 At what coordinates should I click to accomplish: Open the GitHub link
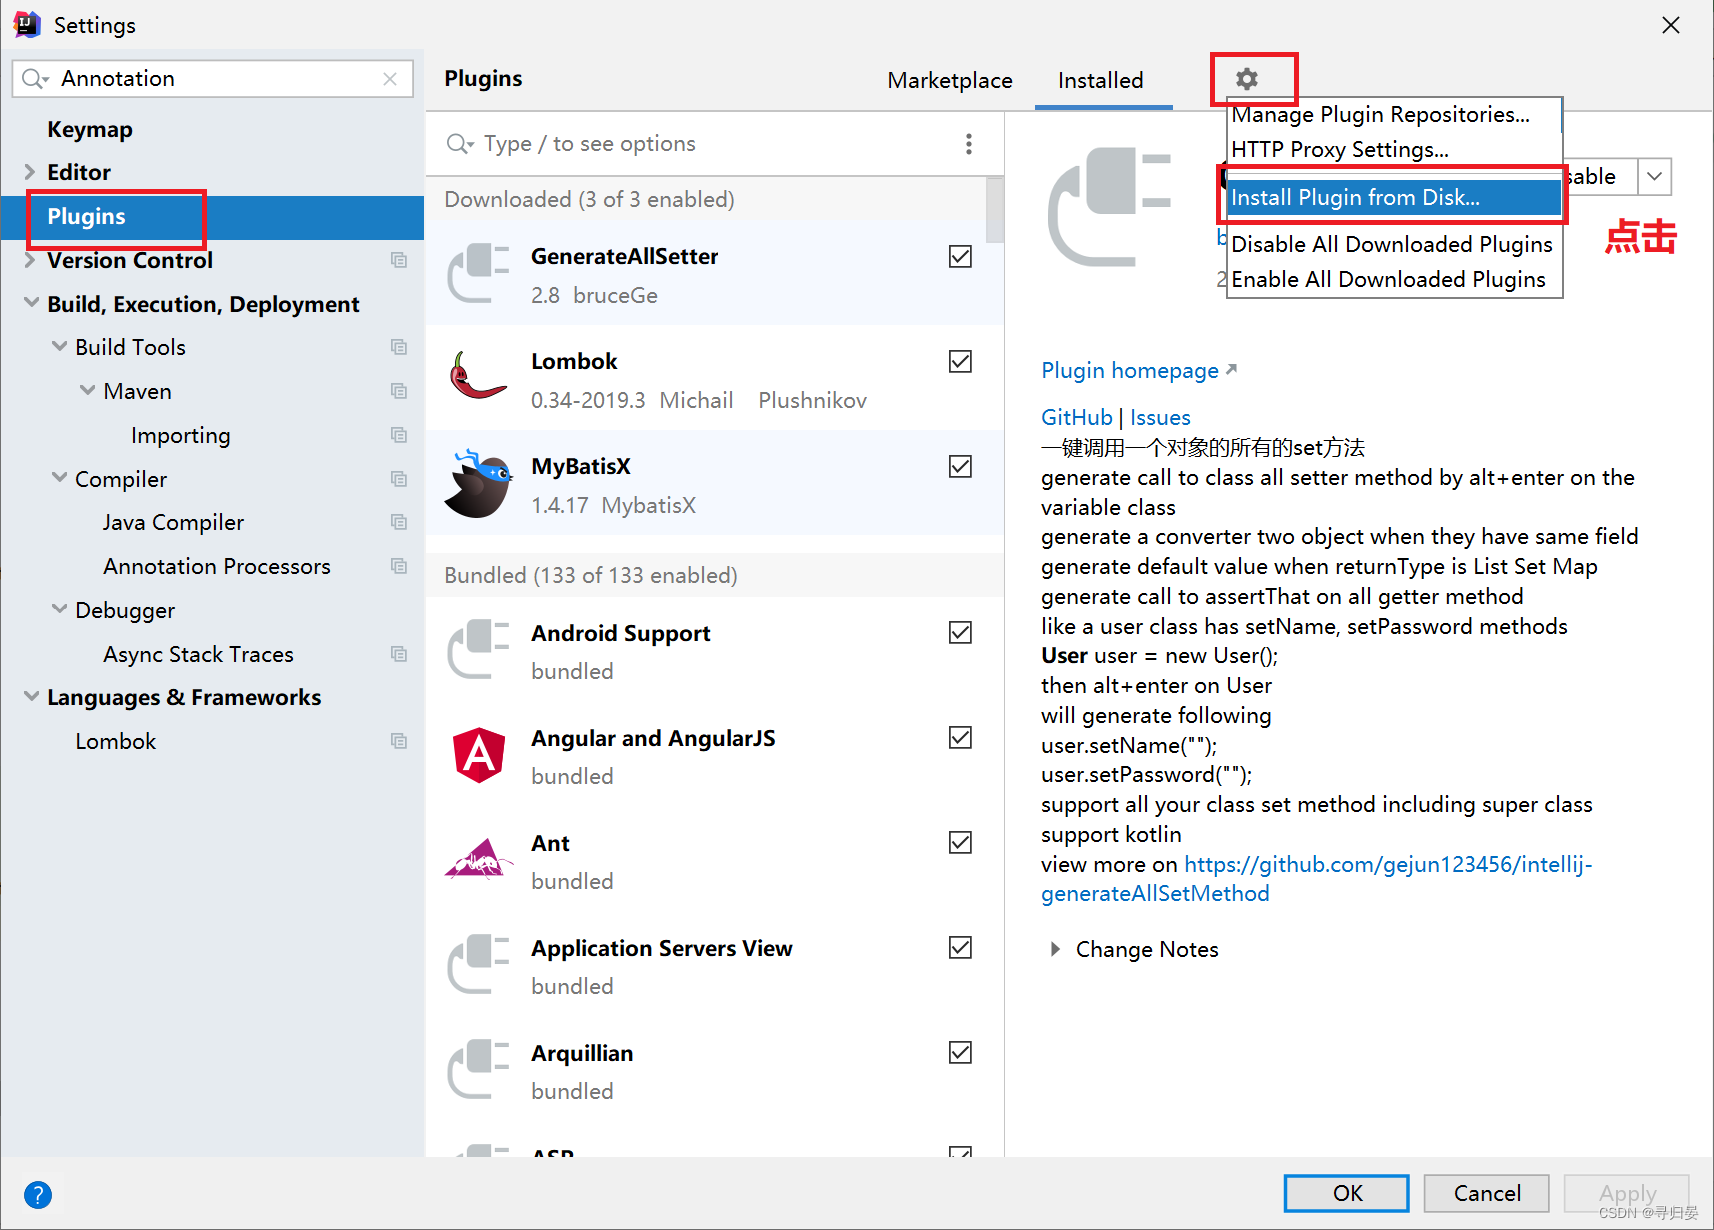(x=1077, y=418)
